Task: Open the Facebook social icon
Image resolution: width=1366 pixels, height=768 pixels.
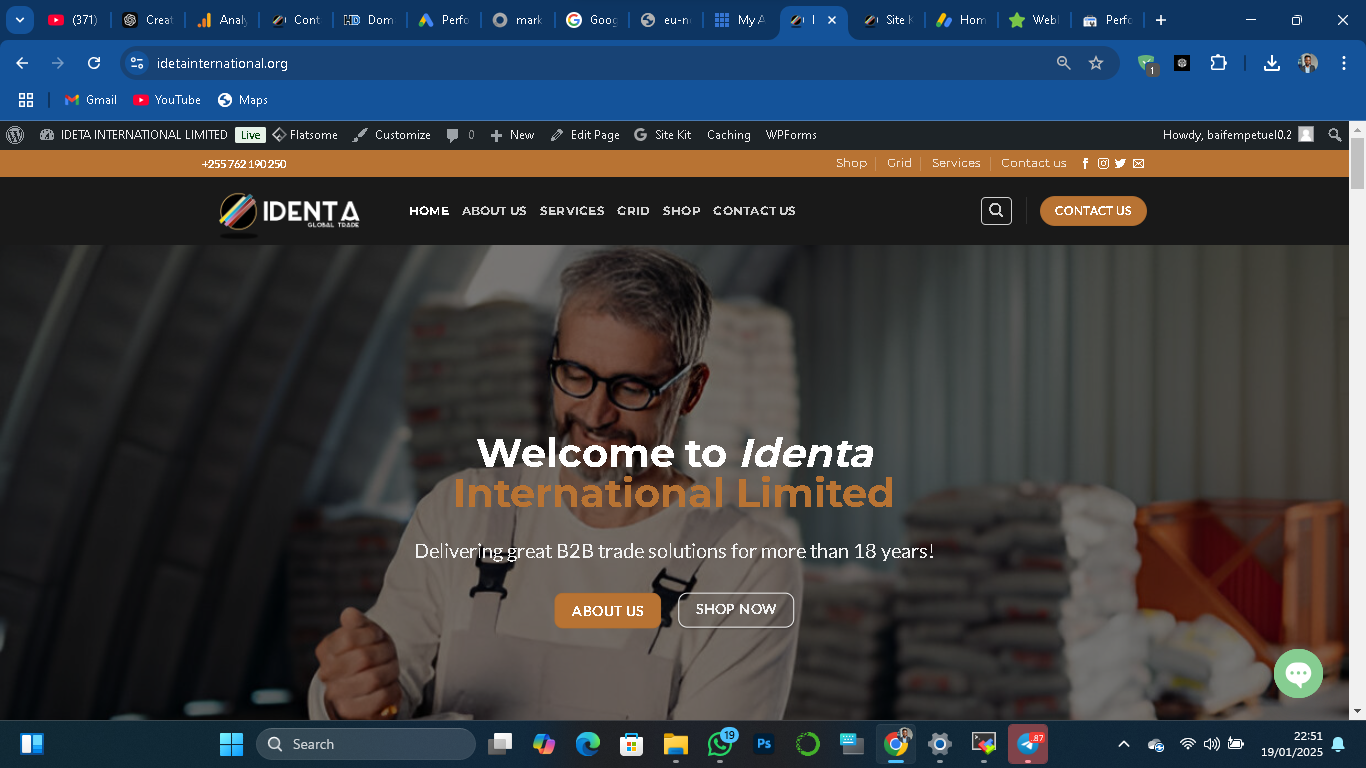Action: tap(1086, 163)
